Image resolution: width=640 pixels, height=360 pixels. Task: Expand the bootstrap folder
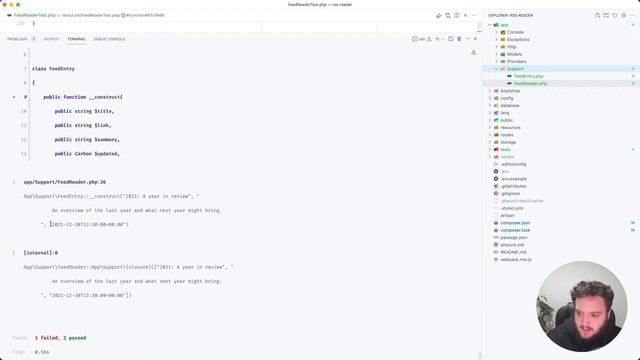tap(490, 91)
